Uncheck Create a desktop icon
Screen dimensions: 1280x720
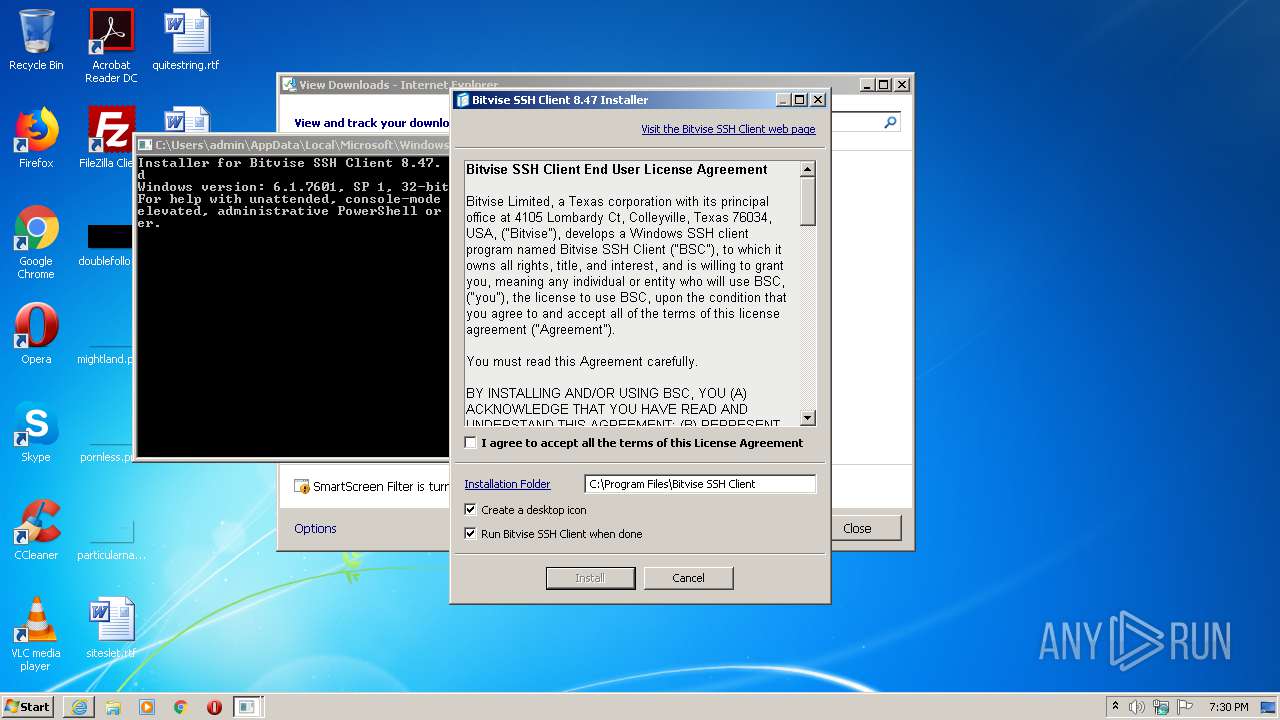pos(471,510)
